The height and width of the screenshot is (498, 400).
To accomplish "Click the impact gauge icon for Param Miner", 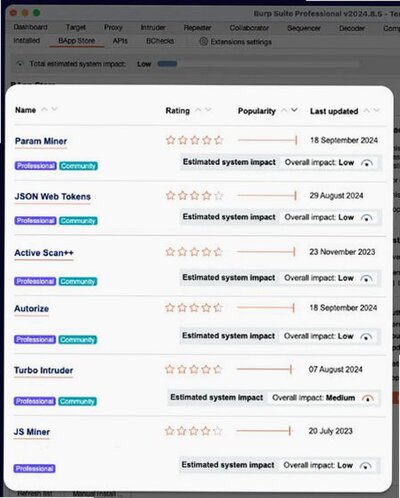I will (x=367, y=163).
